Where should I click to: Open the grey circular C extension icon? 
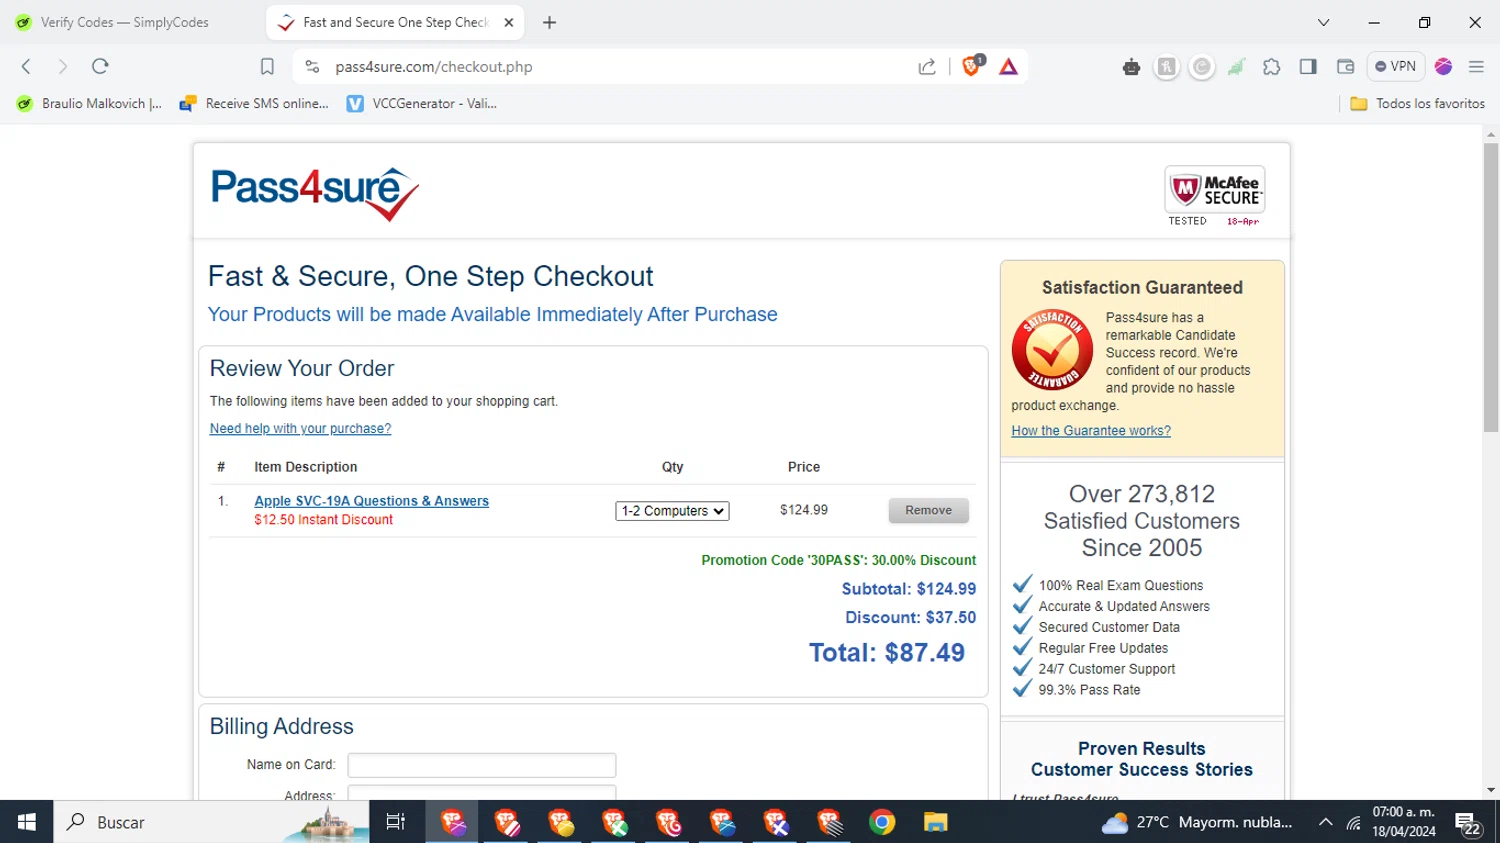point(1202,67)
